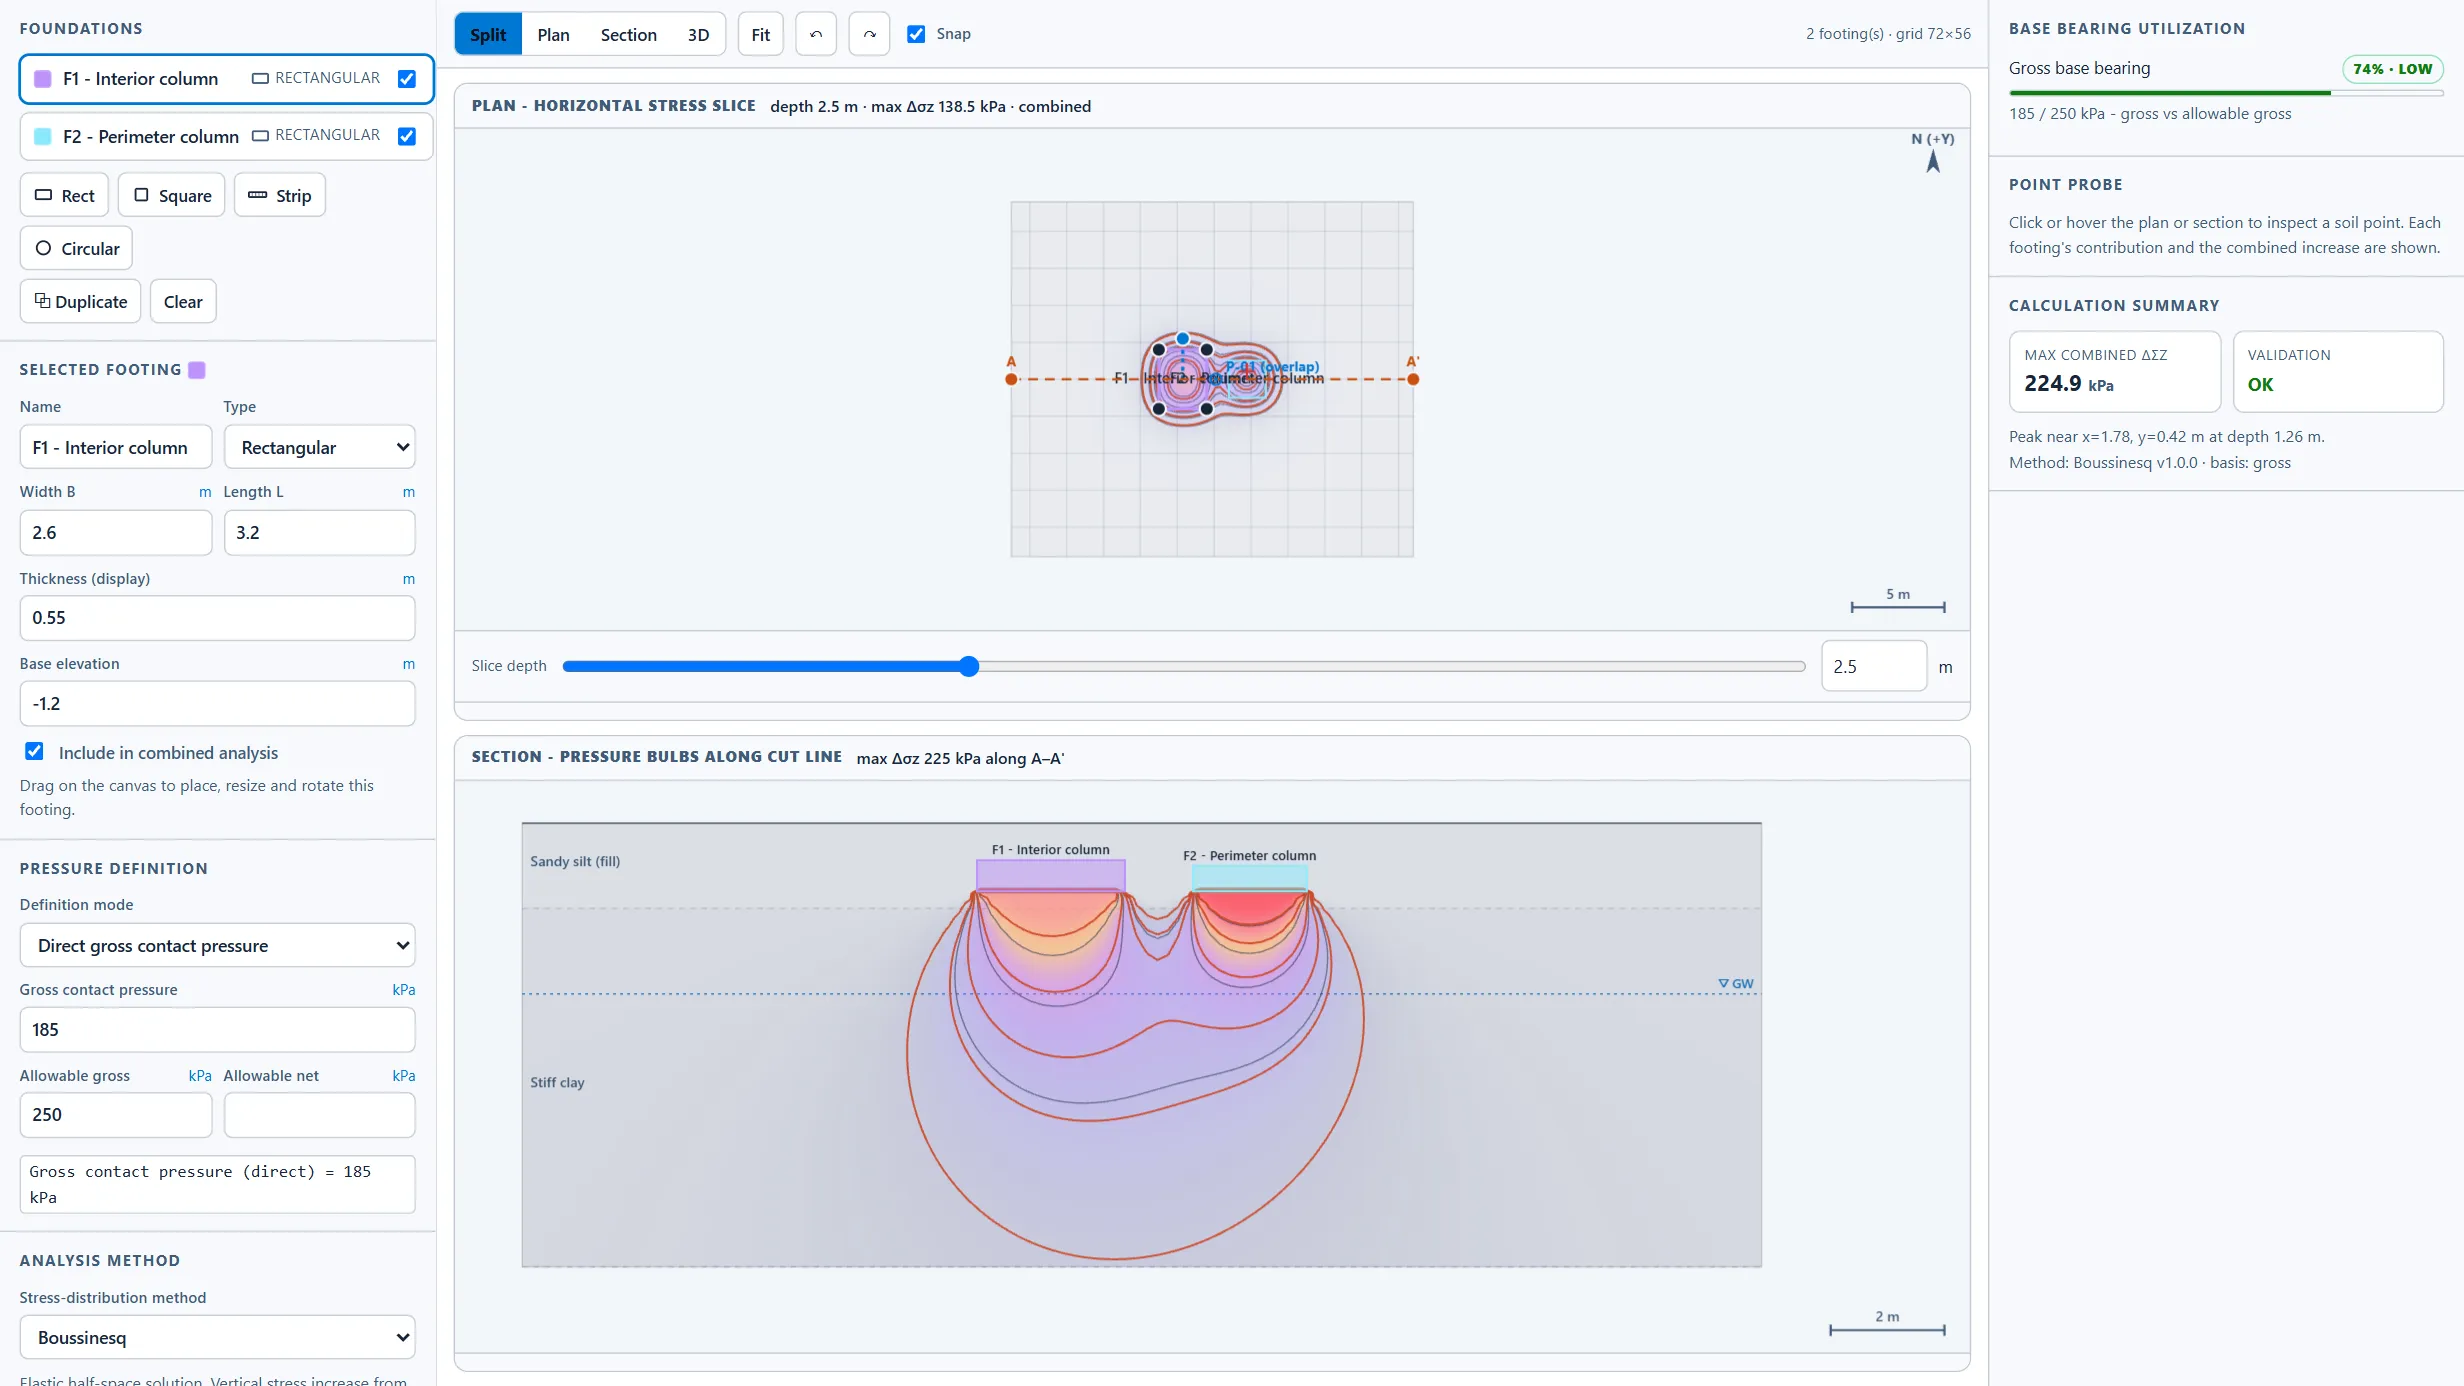The image size is (2464, 1386).
Task: Select F2 - Perimeter column in foundations list
Action: point(227,136)
